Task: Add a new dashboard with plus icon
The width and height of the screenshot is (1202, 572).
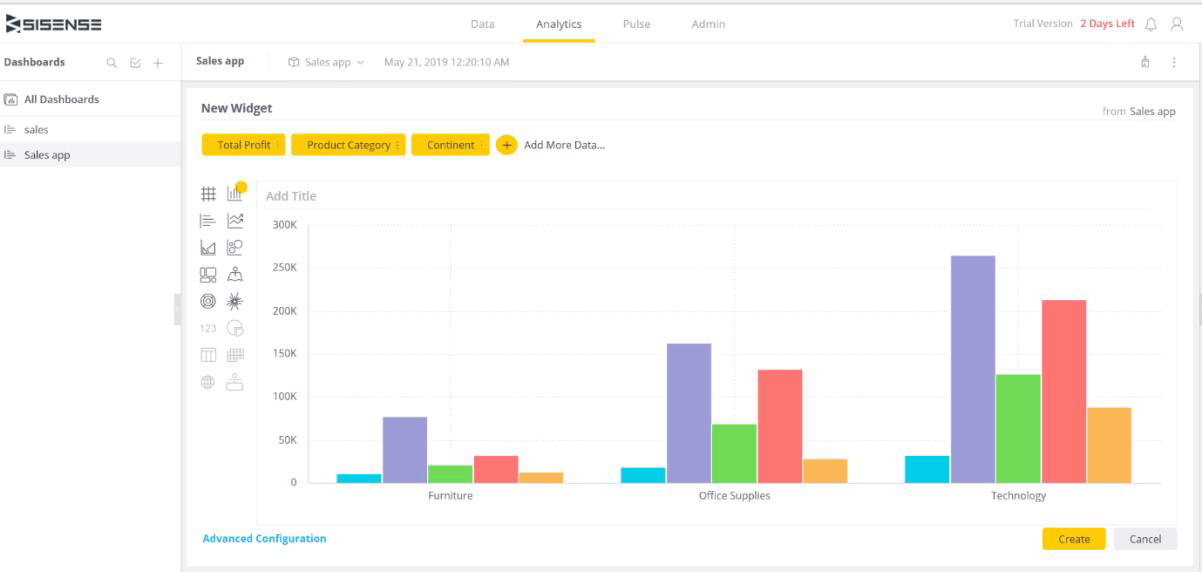Action: [158, 62]
